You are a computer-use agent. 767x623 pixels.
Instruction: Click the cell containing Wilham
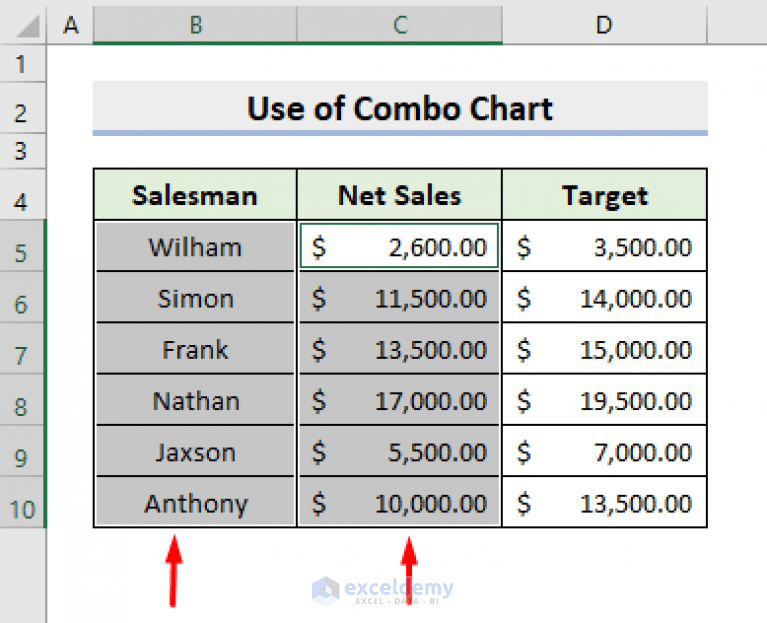tap(195, 247)
